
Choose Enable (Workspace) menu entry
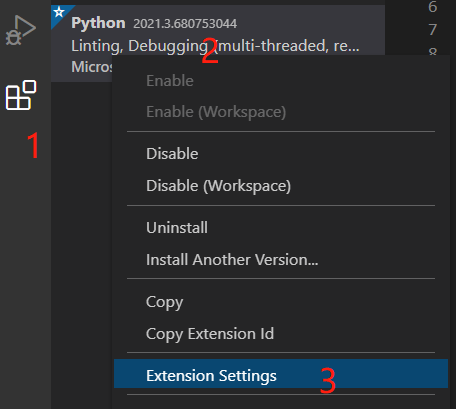[x=216, y=112]
